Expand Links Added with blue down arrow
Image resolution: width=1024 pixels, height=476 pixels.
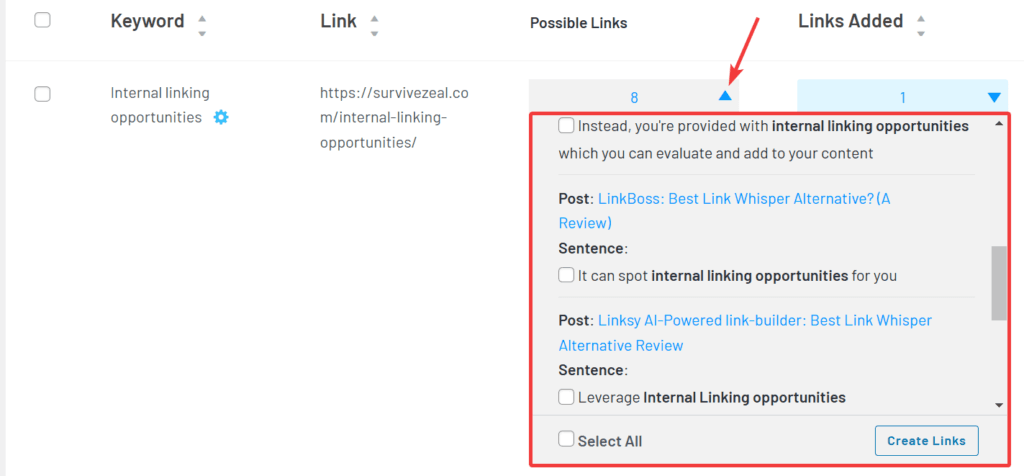pyautogui.click(x=993, y=97)
